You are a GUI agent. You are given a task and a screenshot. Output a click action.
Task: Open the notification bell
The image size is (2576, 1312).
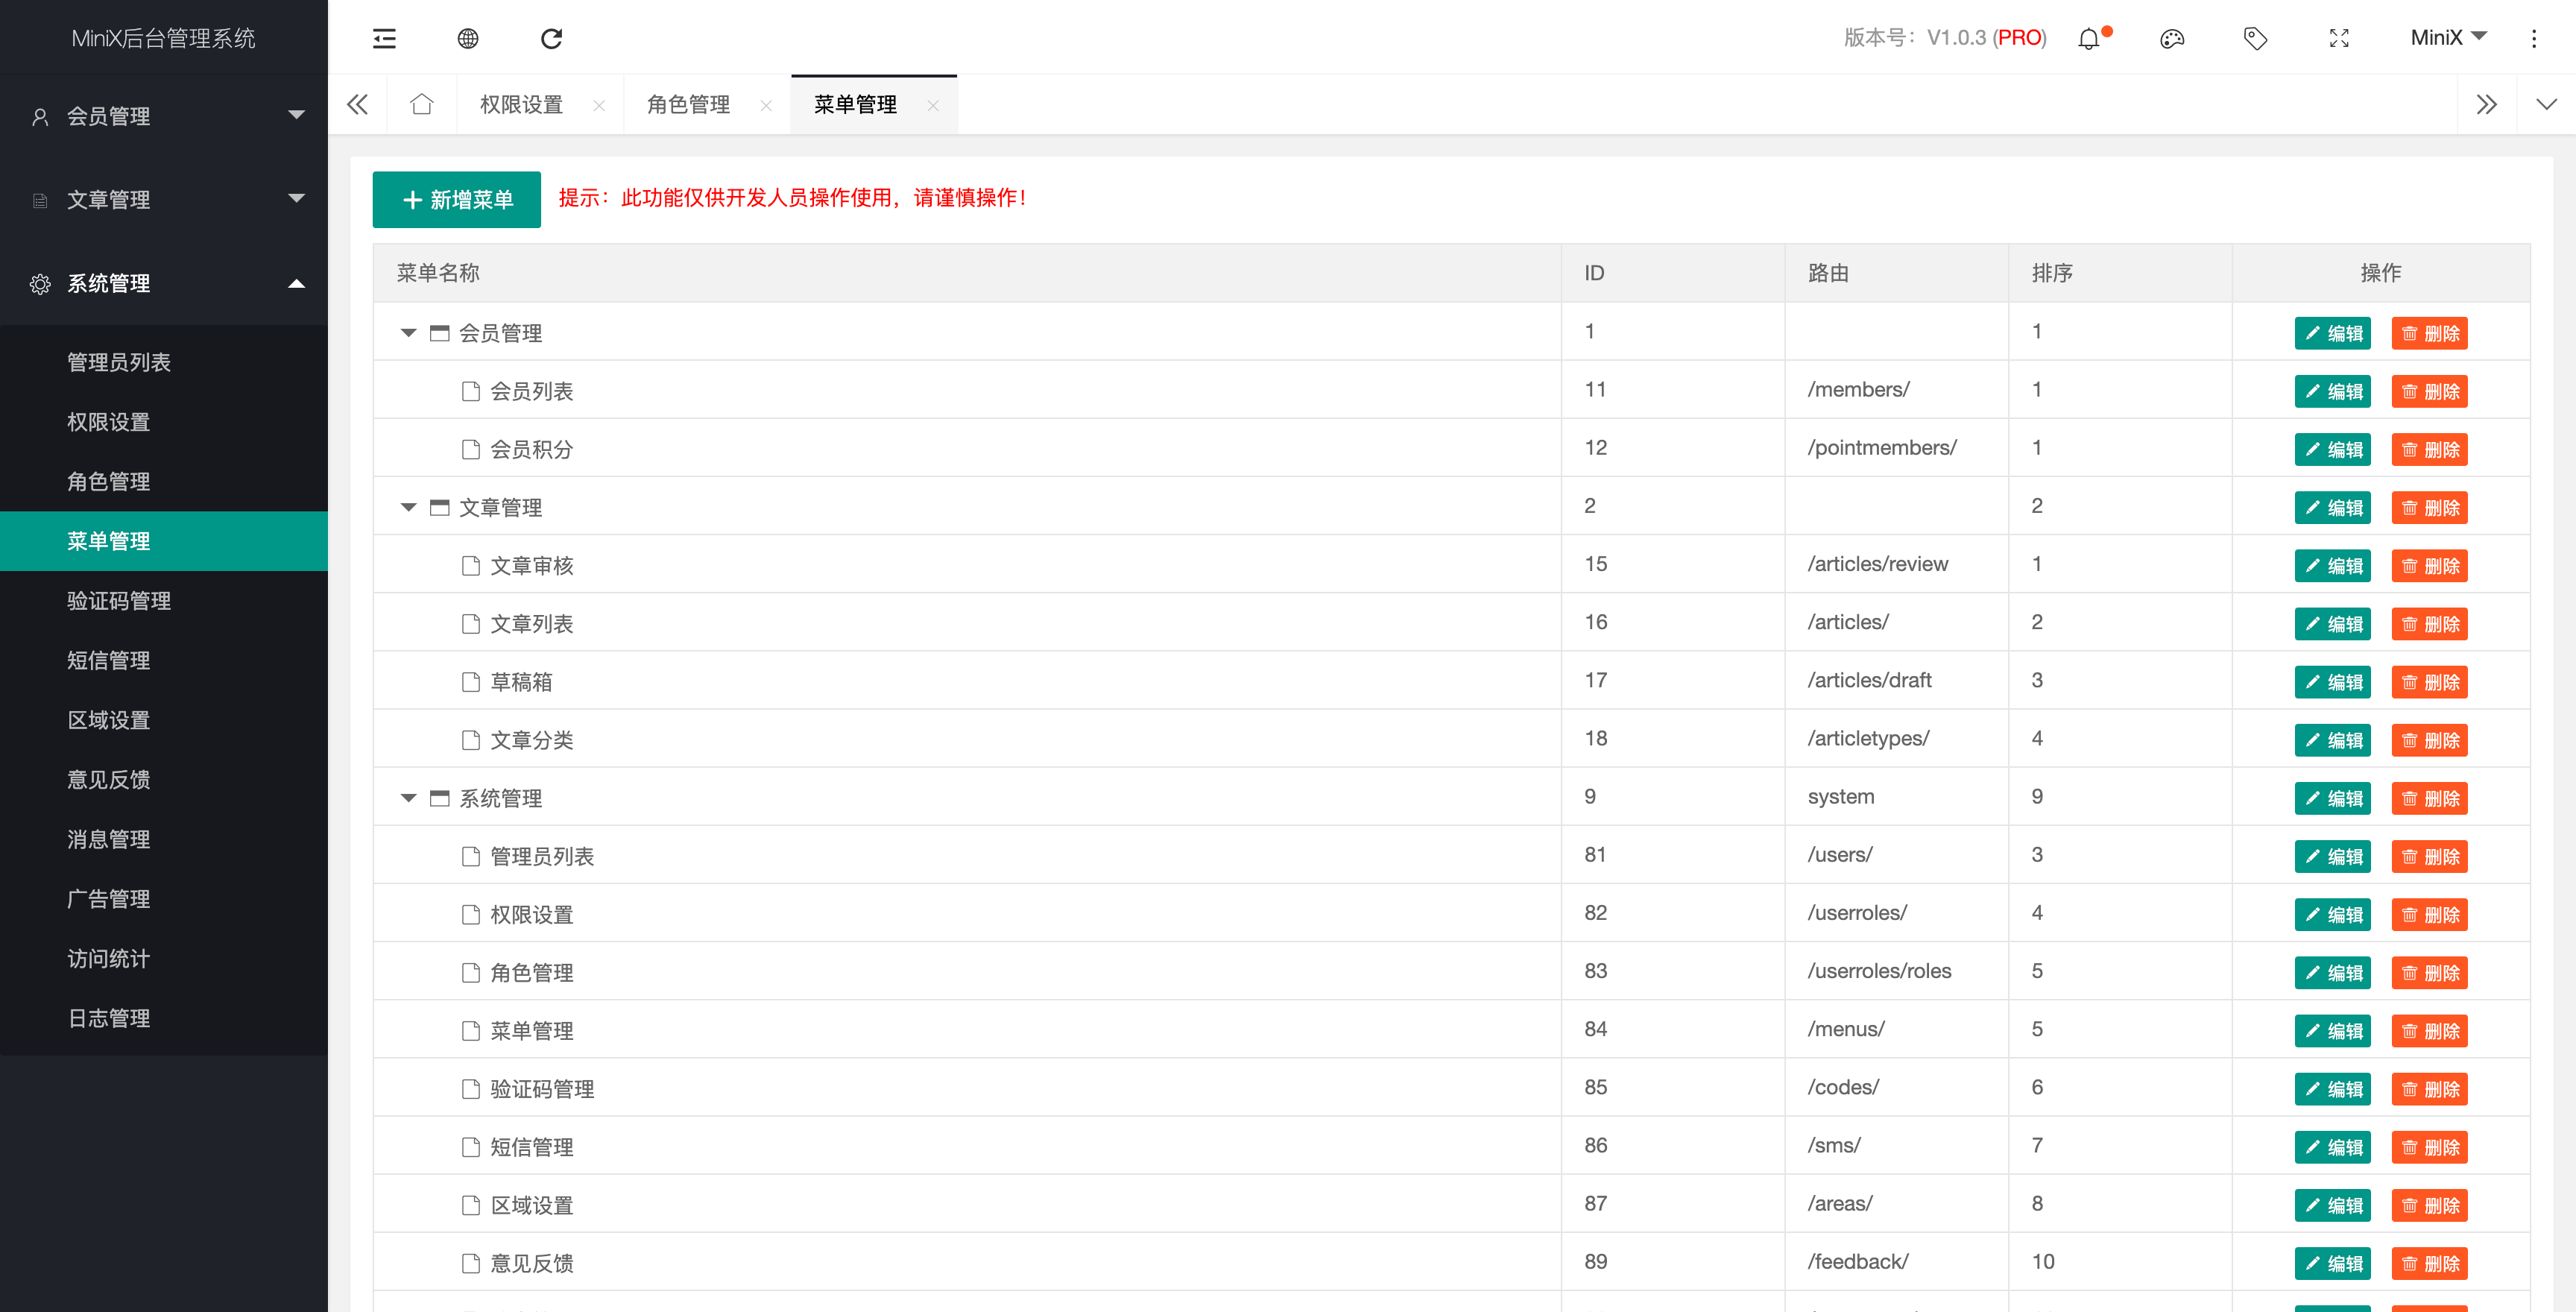[2089, 39]
